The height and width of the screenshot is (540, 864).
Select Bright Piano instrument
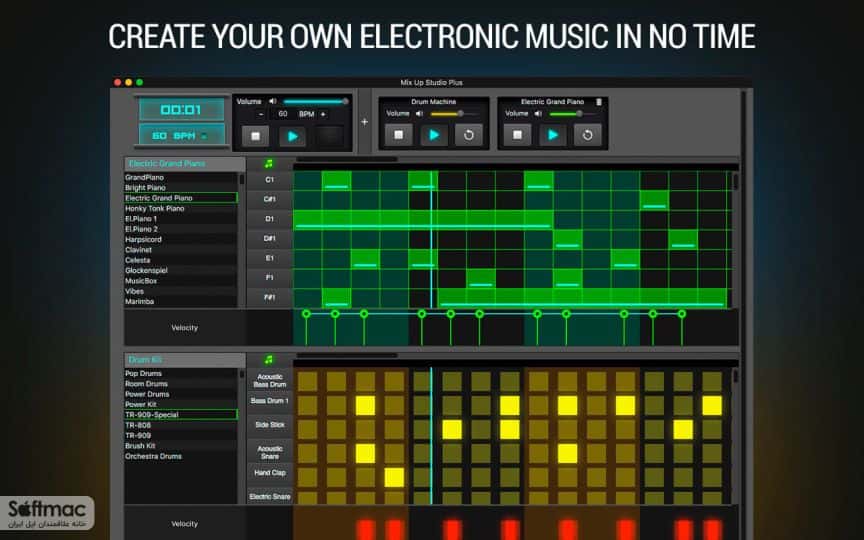tap(181, 188)
